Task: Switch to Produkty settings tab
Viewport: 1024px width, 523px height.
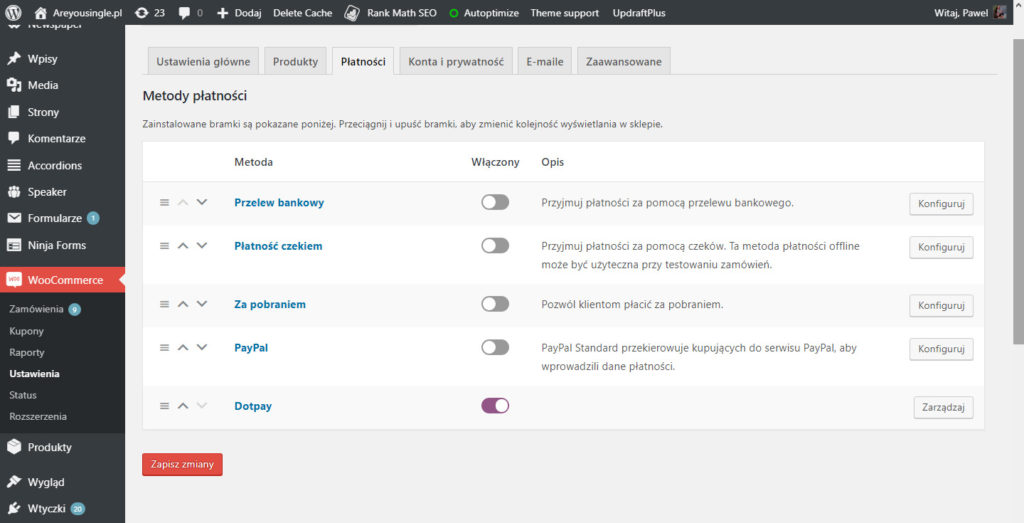Action: [295, 61]
